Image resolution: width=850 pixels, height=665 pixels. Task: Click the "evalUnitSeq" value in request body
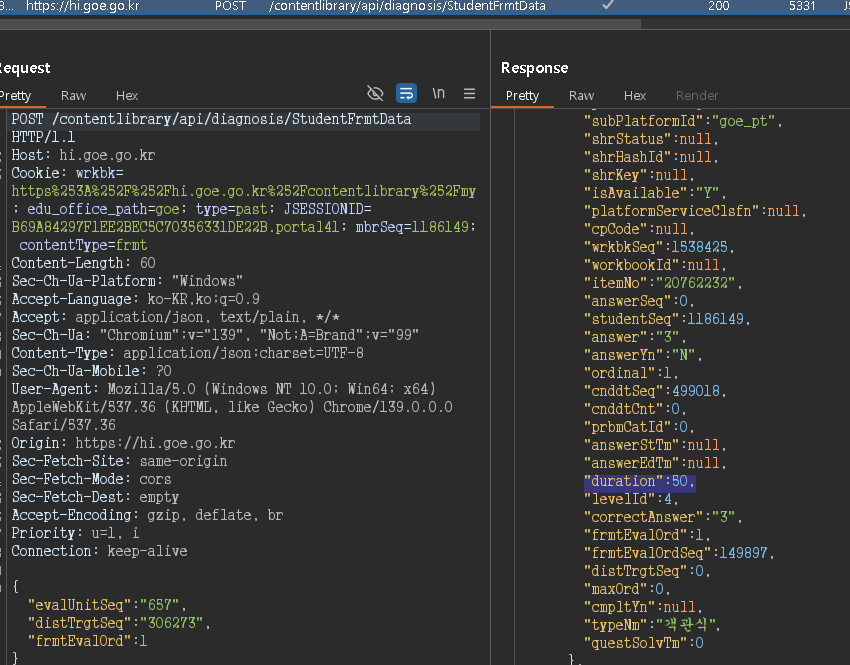[x=162, y=604]
